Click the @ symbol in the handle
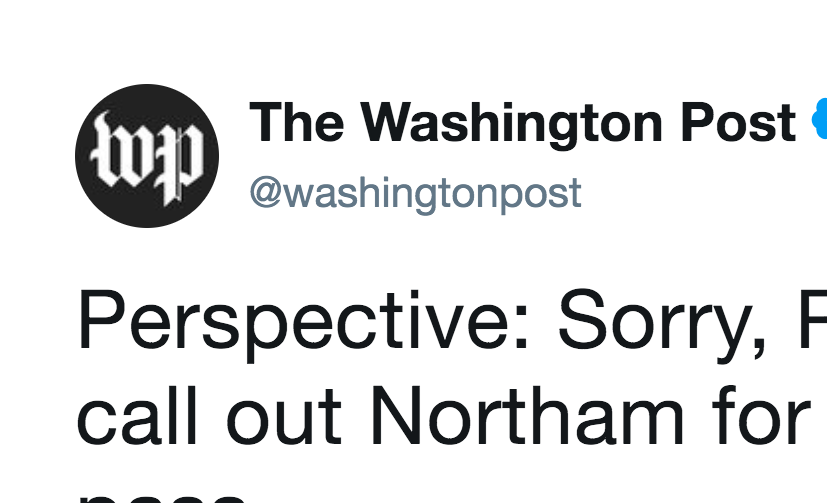Viewport: 827px width, 503px height. click(266, 194)
